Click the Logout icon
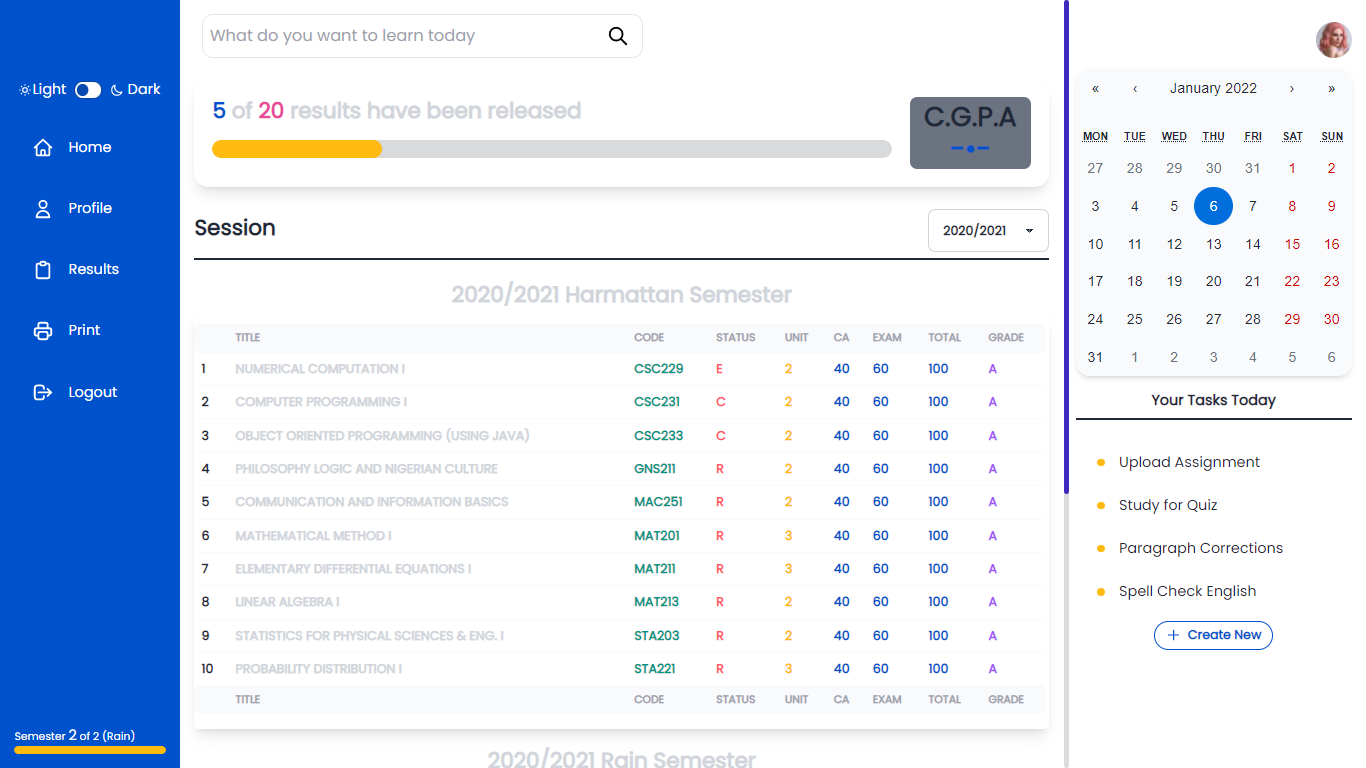Screen dimensions: 1366x768 click(x=42, y=391)
